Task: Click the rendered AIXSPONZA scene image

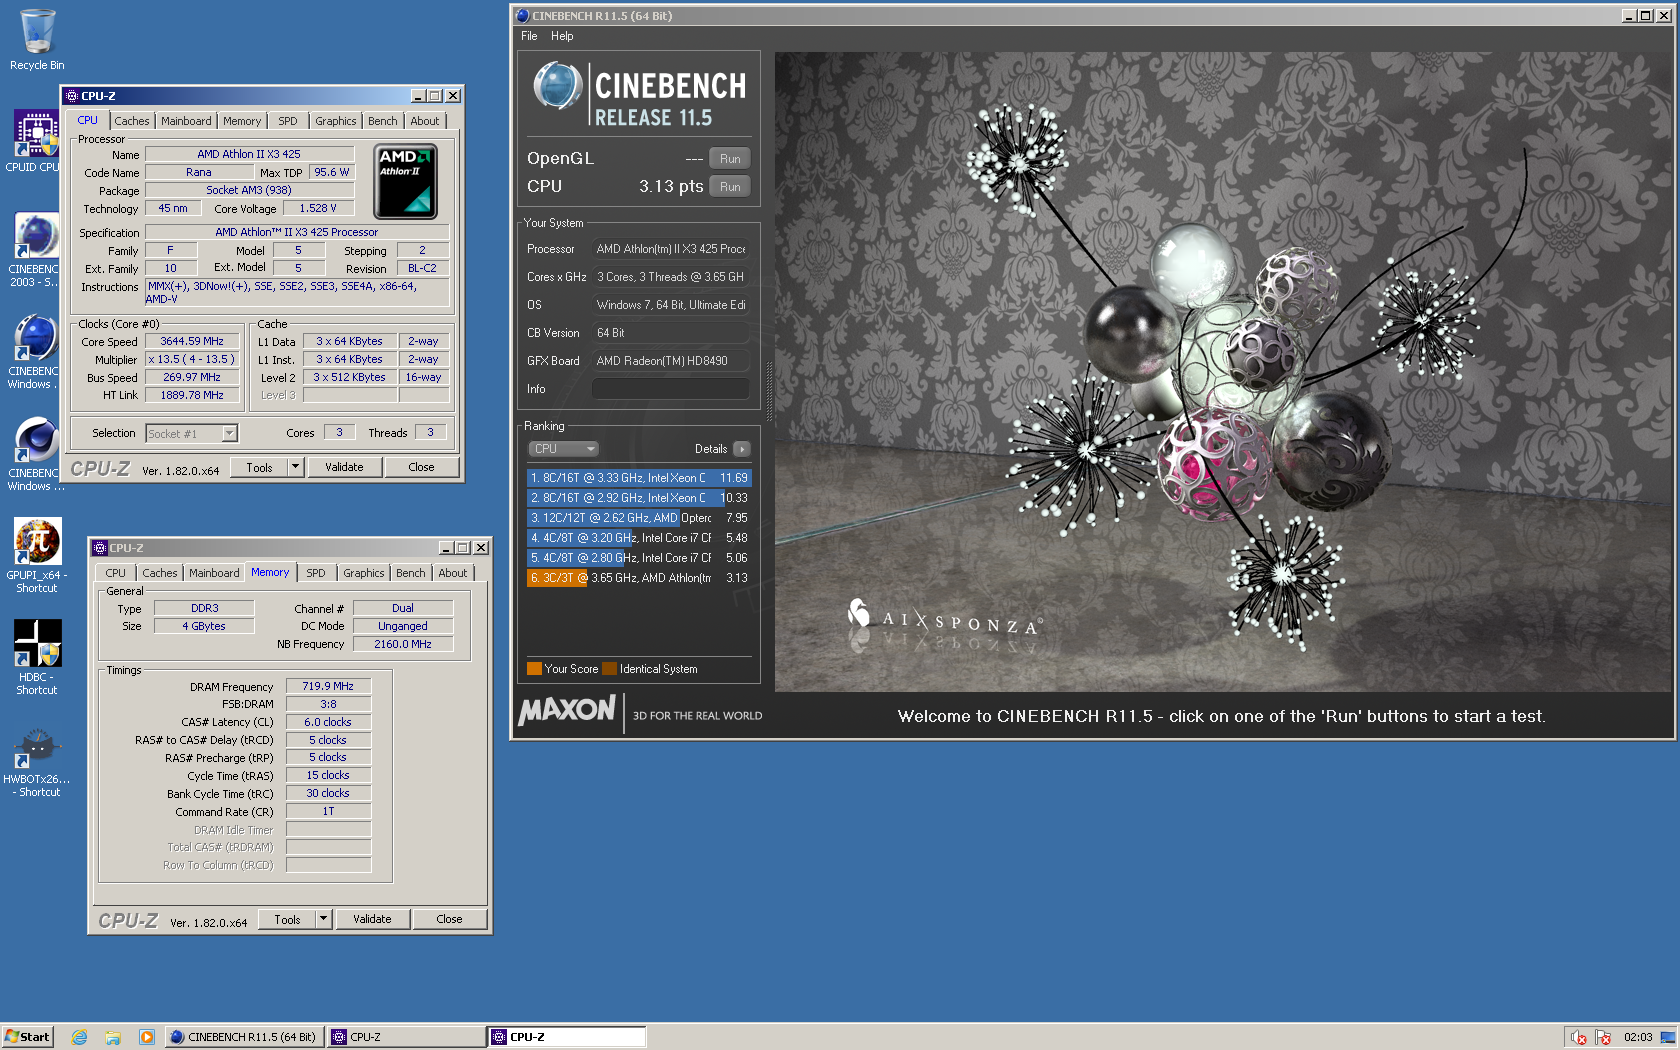Action: (x=1222, y=372)
